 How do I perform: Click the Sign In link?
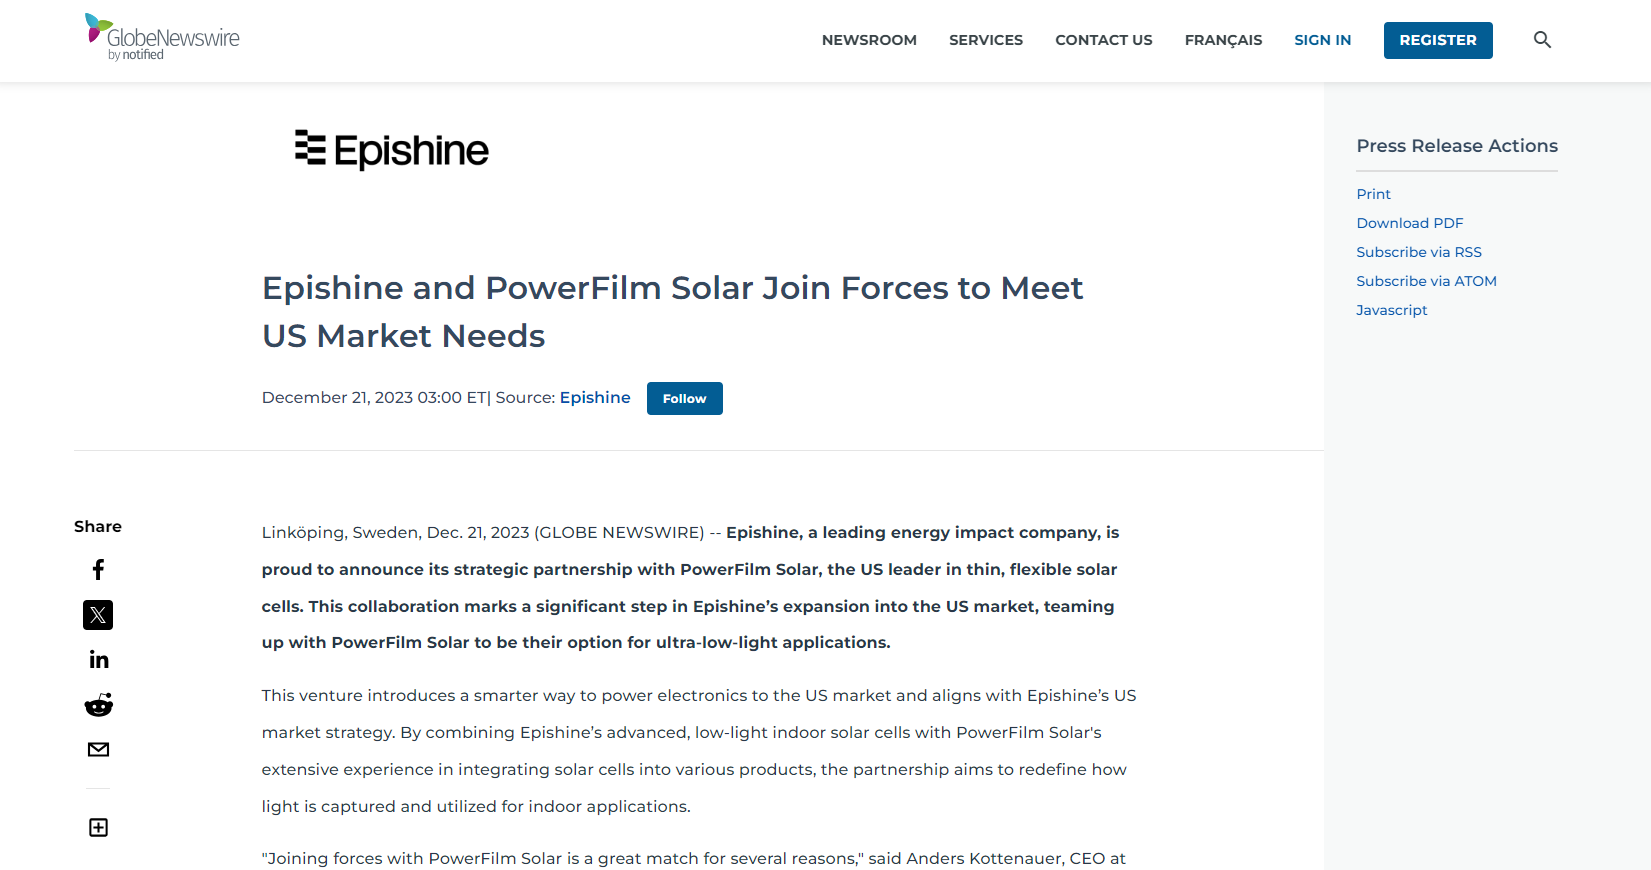1322,40
